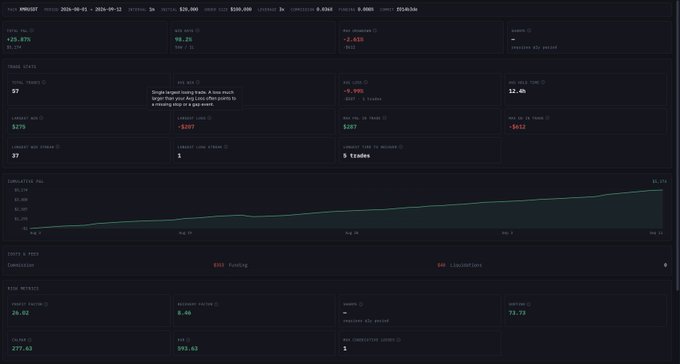Select the leverage value 3x
The width and height of the screenshot is (680, 364).
coord(281,9)
